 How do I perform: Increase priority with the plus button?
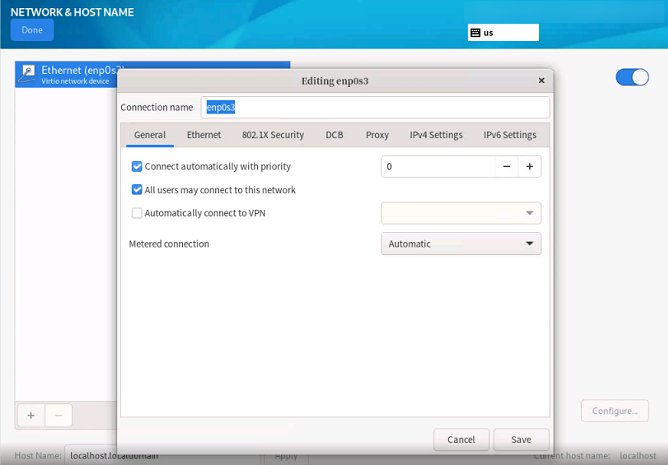(530, 166)
